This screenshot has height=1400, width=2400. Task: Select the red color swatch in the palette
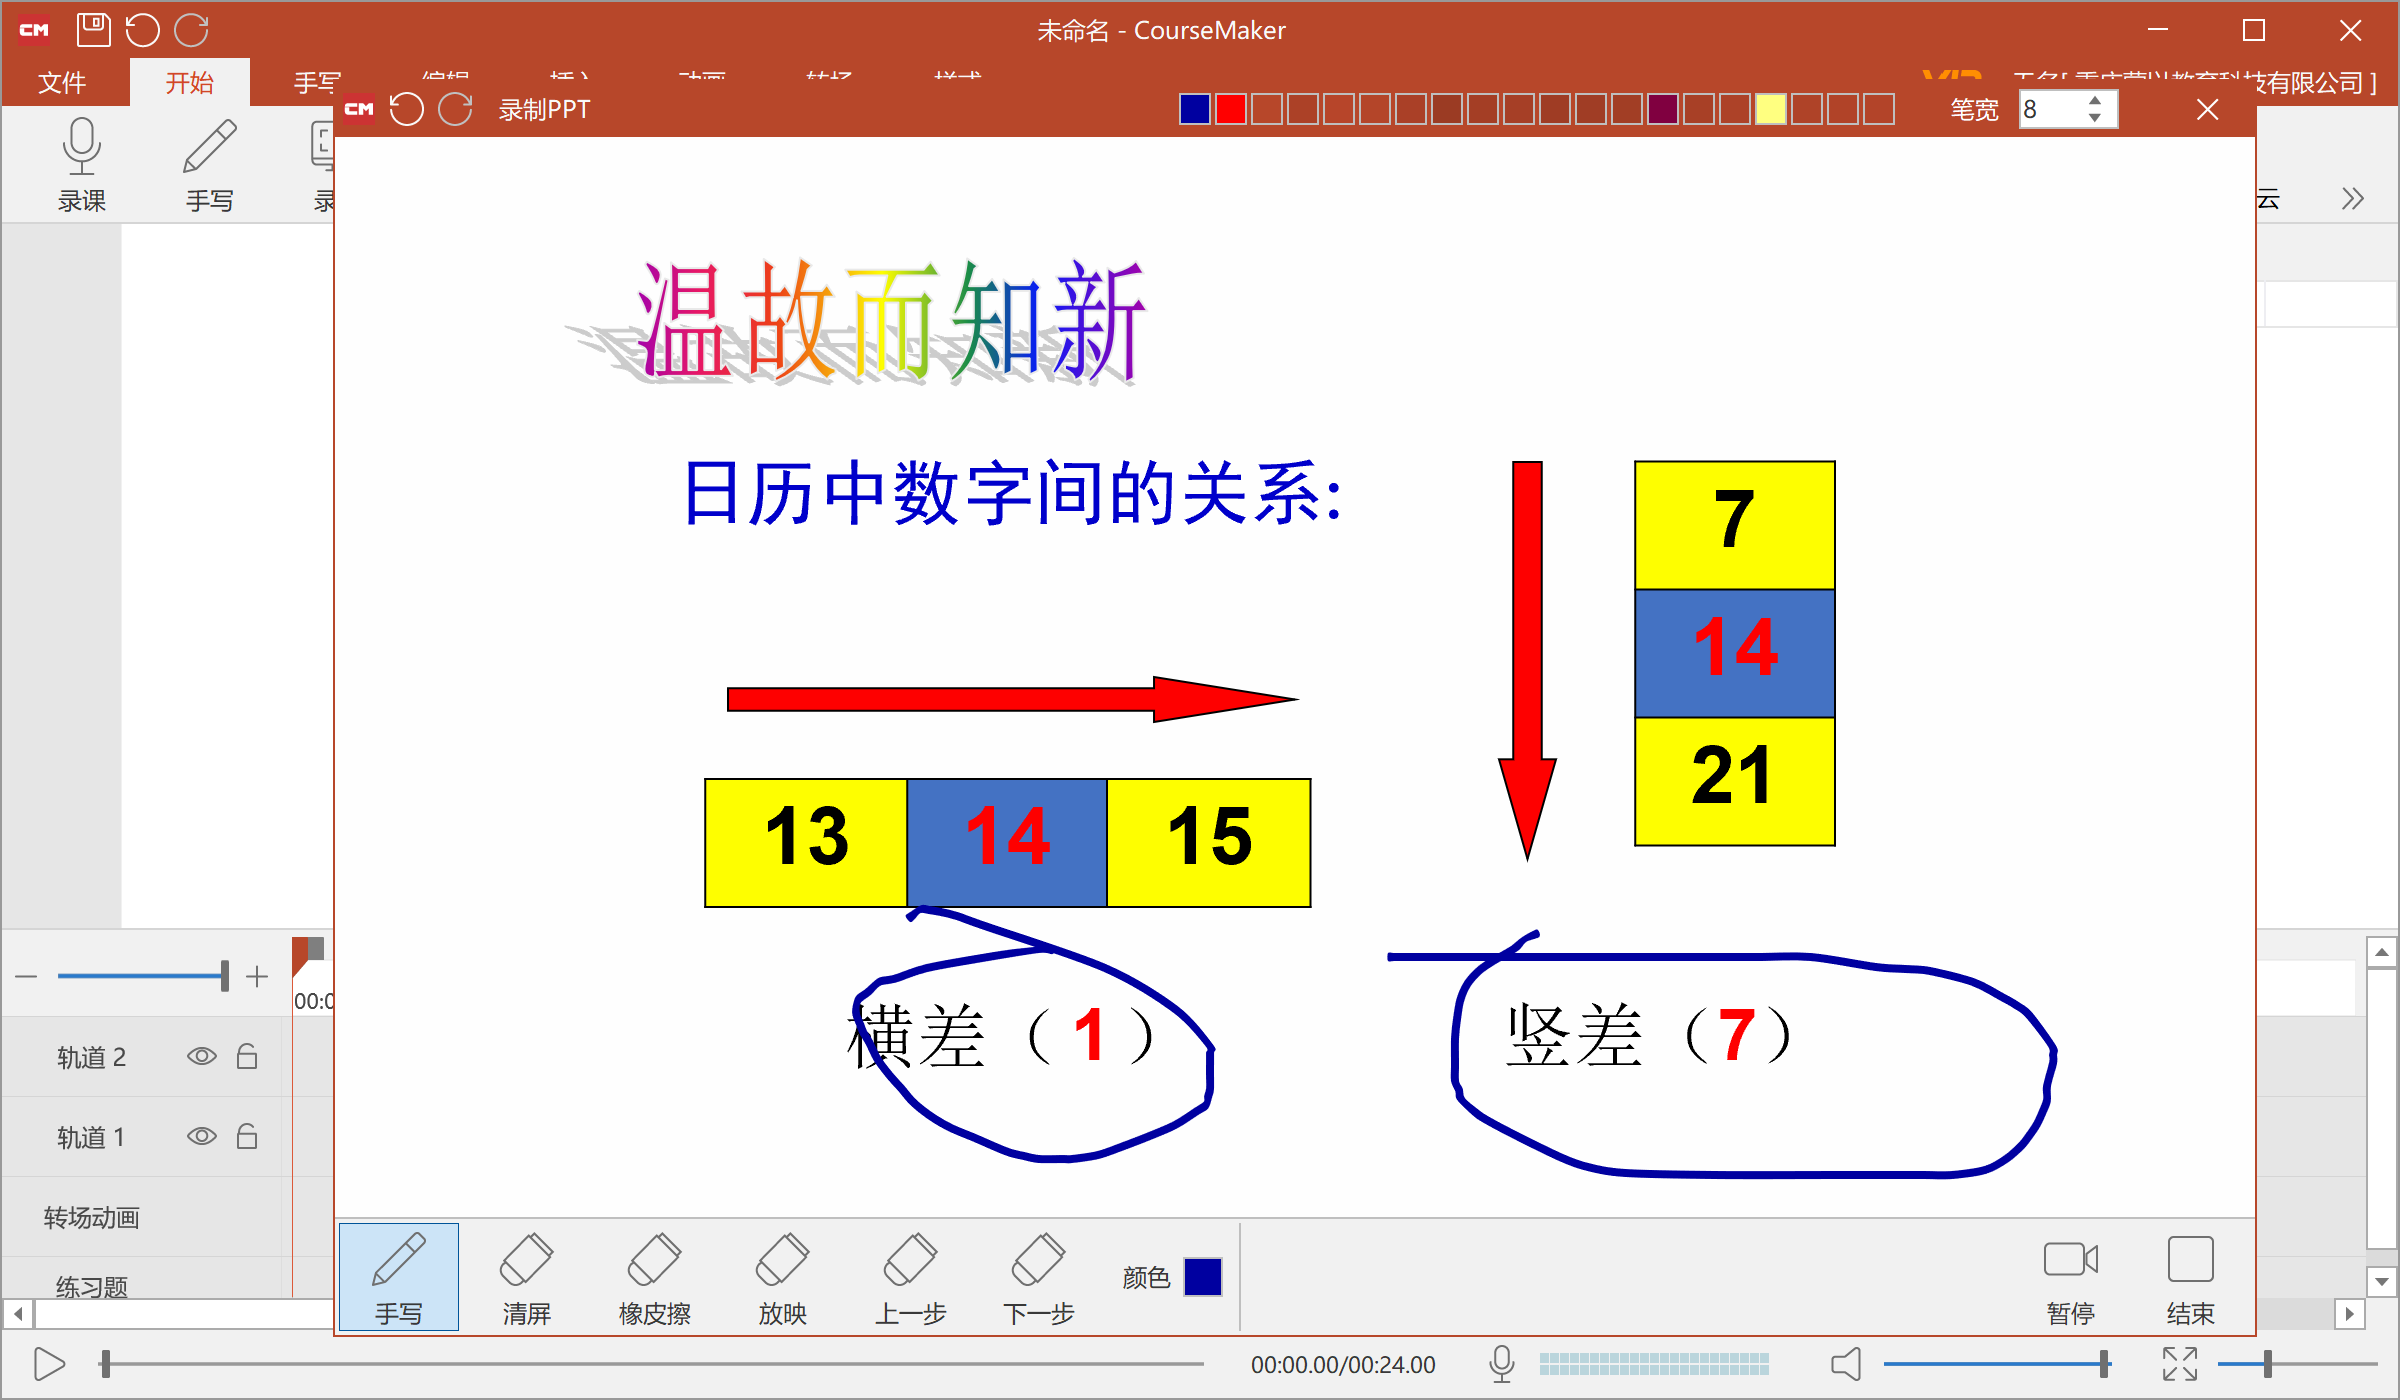pos(1230,108)
